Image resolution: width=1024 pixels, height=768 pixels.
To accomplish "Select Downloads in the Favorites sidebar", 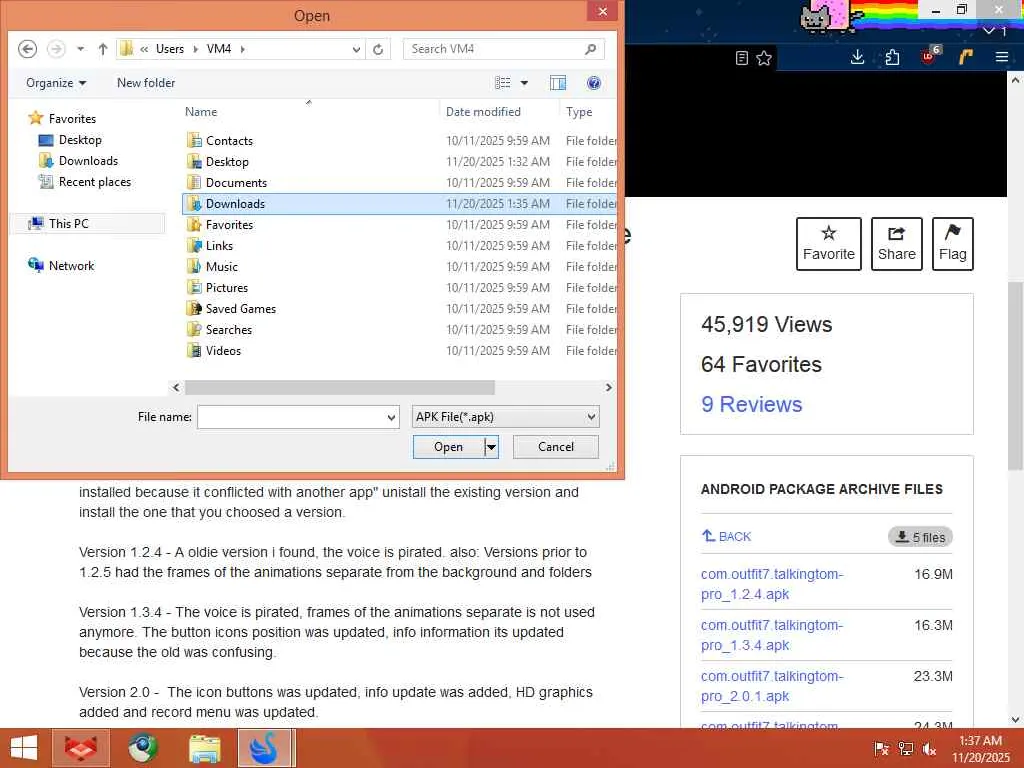I will 88,161.
